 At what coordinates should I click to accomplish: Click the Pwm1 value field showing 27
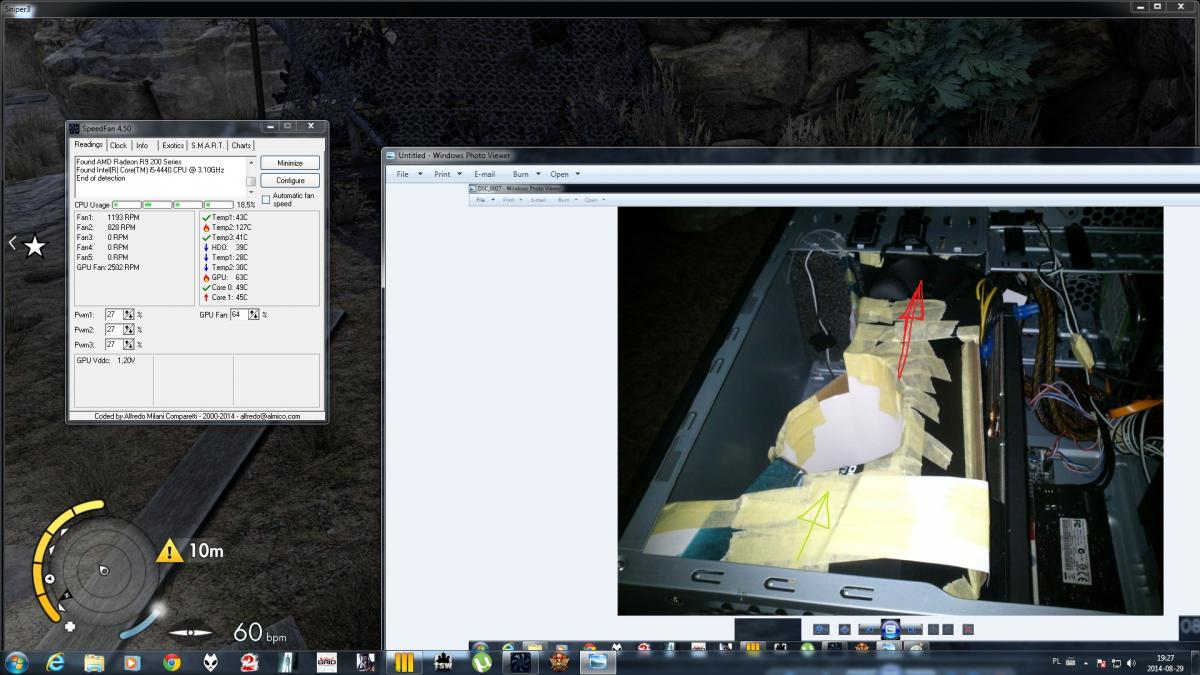(114, 314)
